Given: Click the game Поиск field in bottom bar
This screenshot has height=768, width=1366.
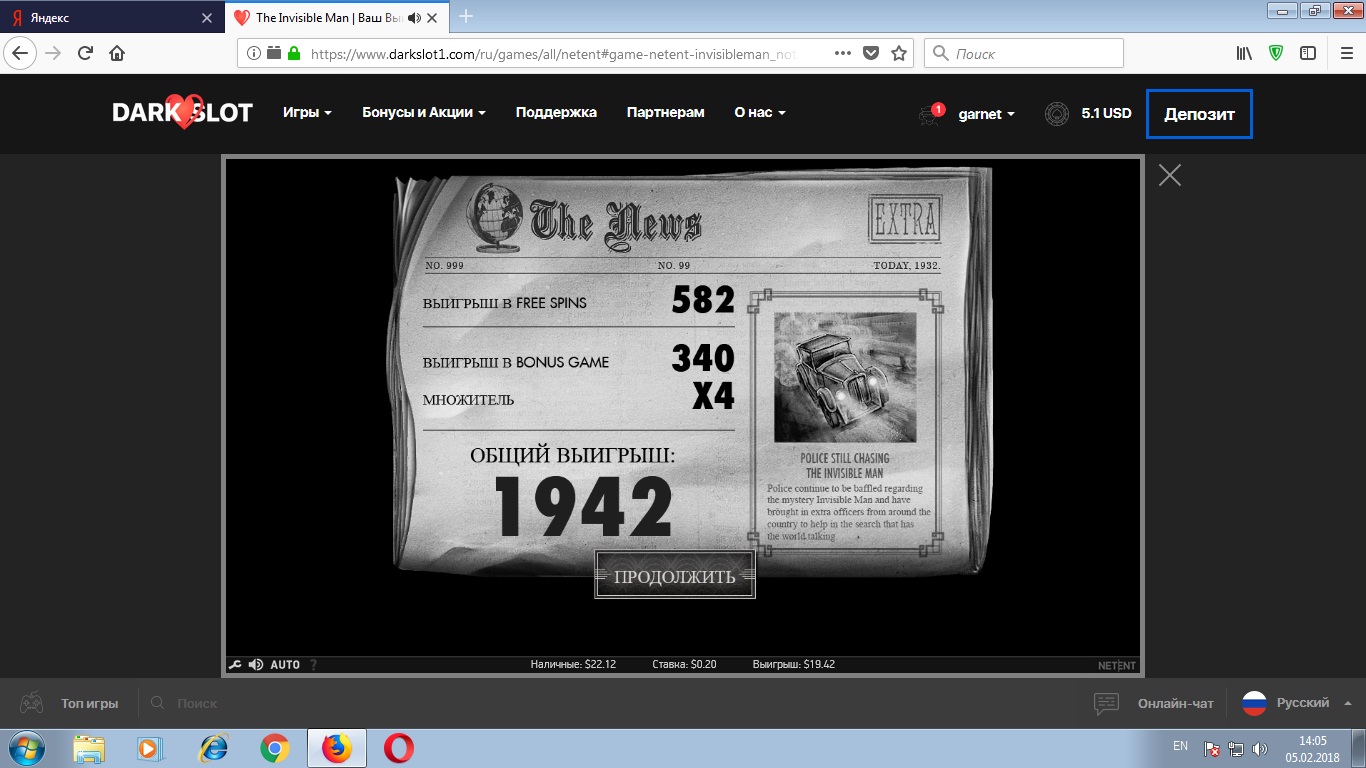Looking at the screenshot, I should (x=197, y=703).
